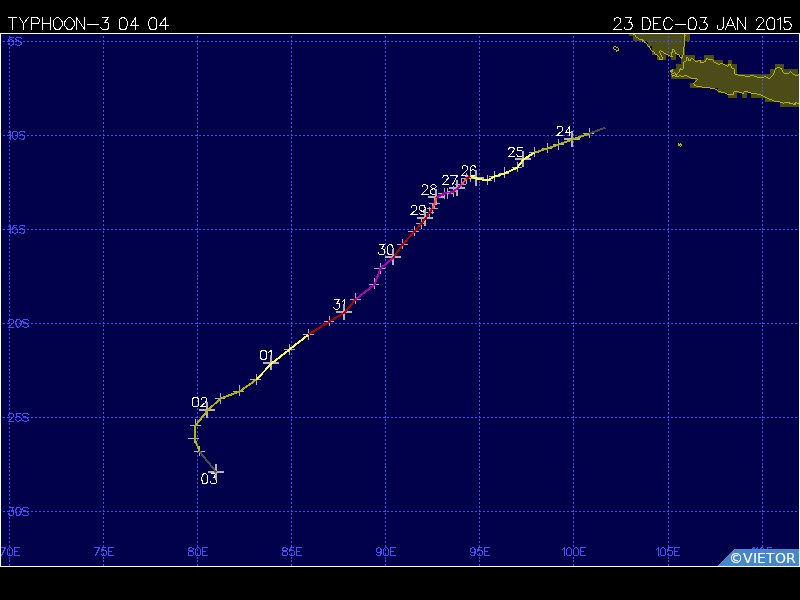The image size is (800, 600).
Task: Click the day 25 track marker
Action: click(522, 159)
